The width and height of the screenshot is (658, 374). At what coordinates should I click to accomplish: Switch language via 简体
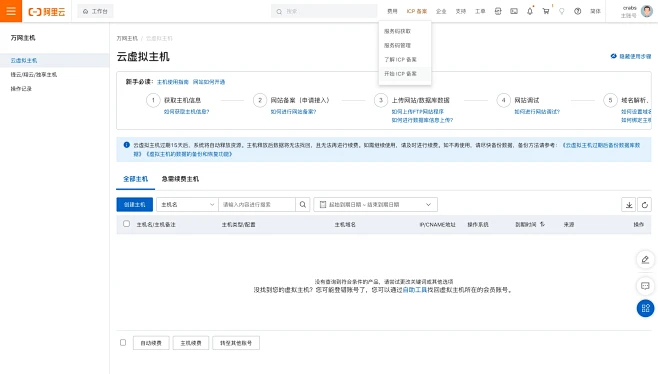point(595,11)
